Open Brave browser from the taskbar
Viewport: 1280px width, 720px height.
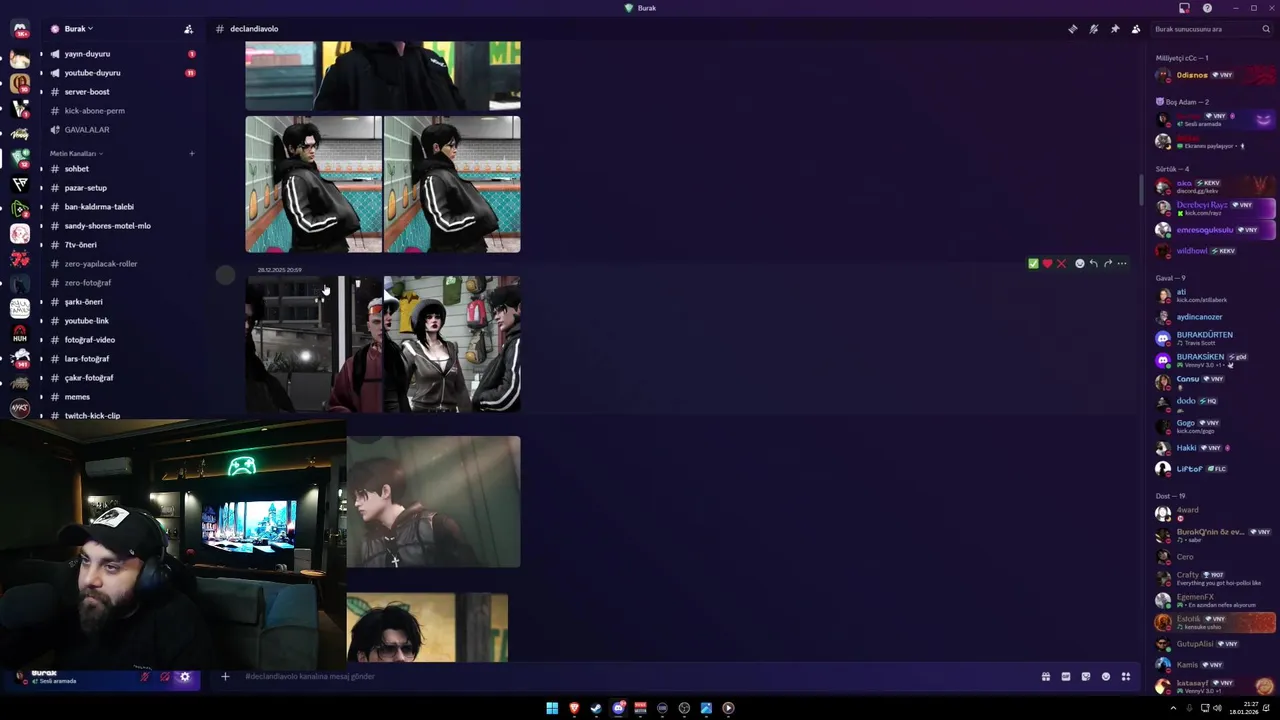click(574, 708)
